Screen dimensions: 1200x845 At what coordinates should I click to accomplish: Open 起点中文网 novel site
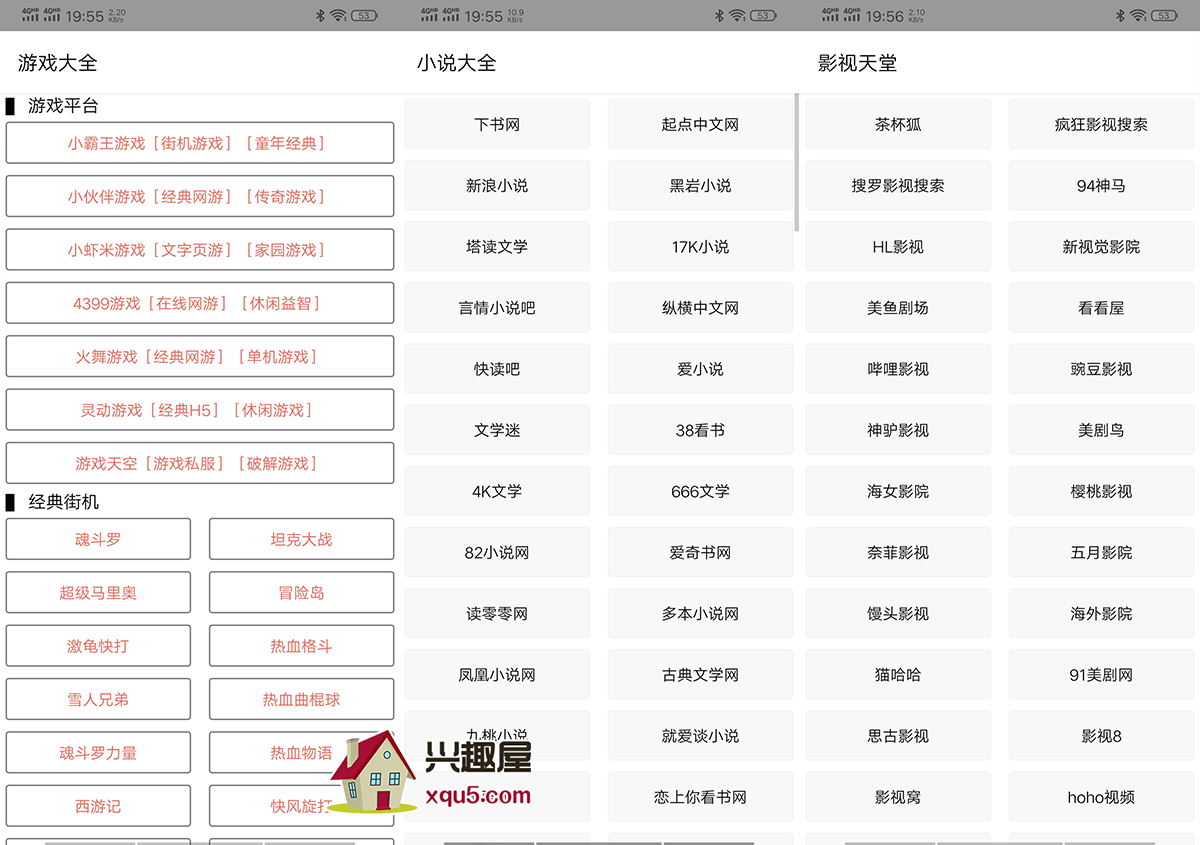click(700, 124)
